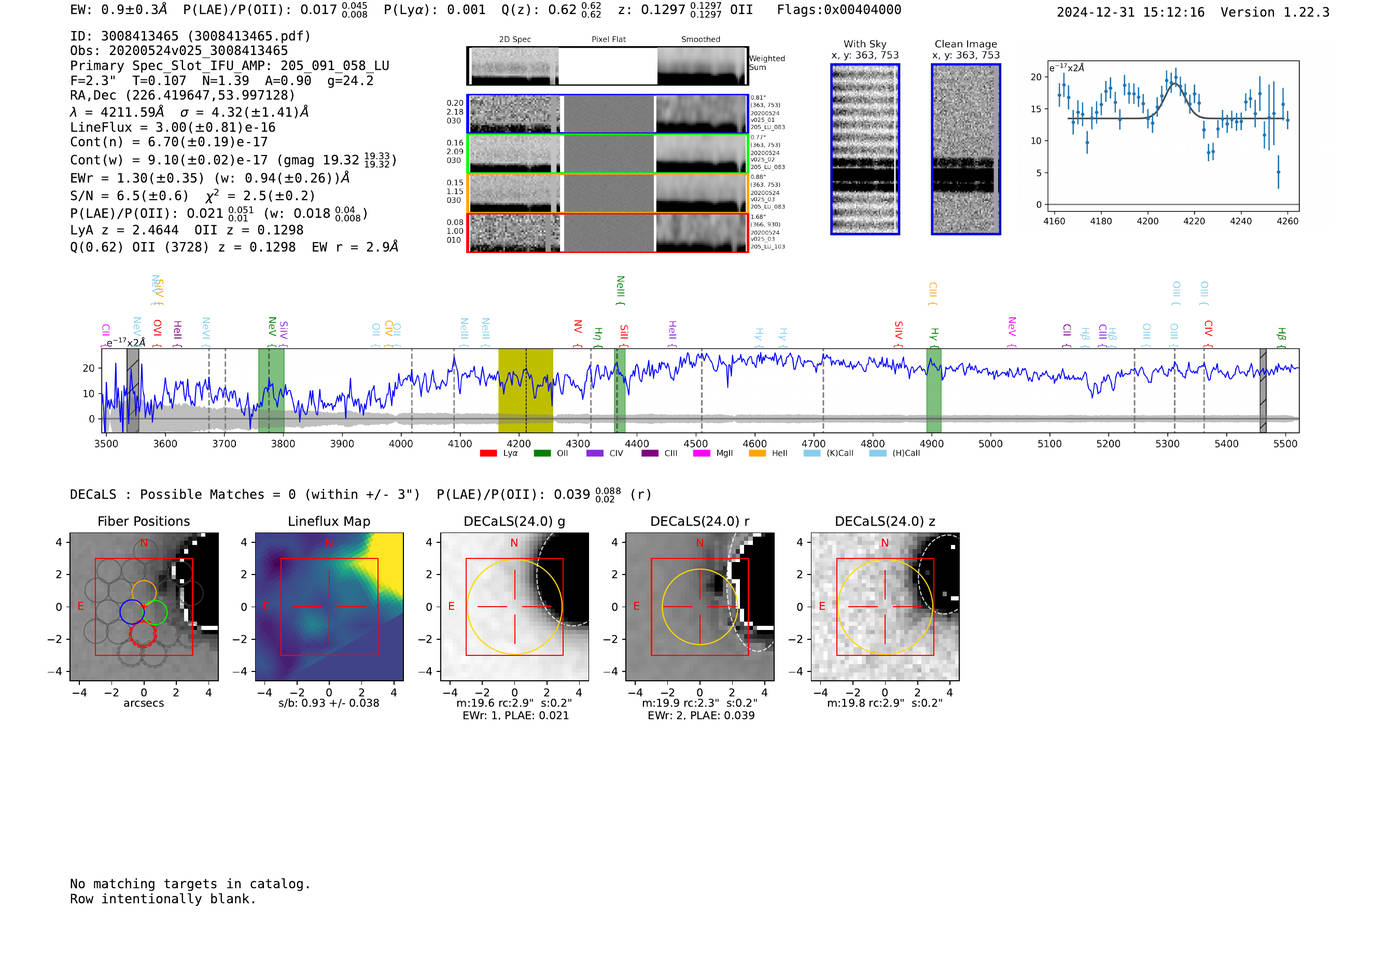Click the Obs: 20200524v025_3008413465 line
The image size is (1400, 953).
point(179,51)
